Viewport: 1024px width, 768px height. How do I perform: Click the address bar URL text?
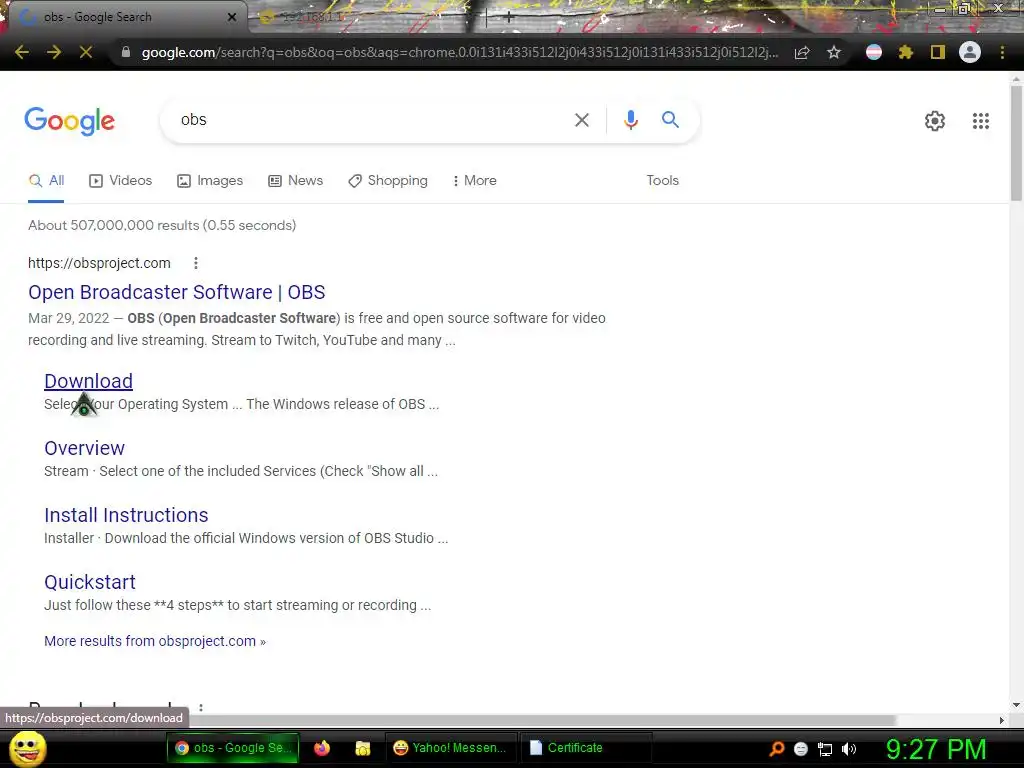pyautogui.click(x=460, y=52)
